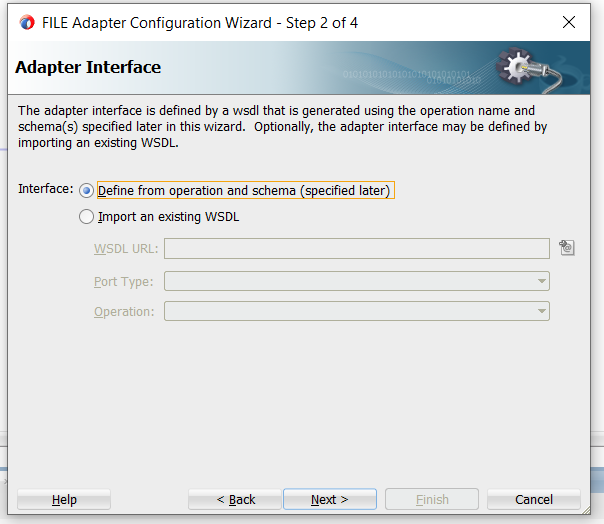This screenshot has height=524, width=604.
Task: Click the Port Type: label text
Action: coord(125,282)
